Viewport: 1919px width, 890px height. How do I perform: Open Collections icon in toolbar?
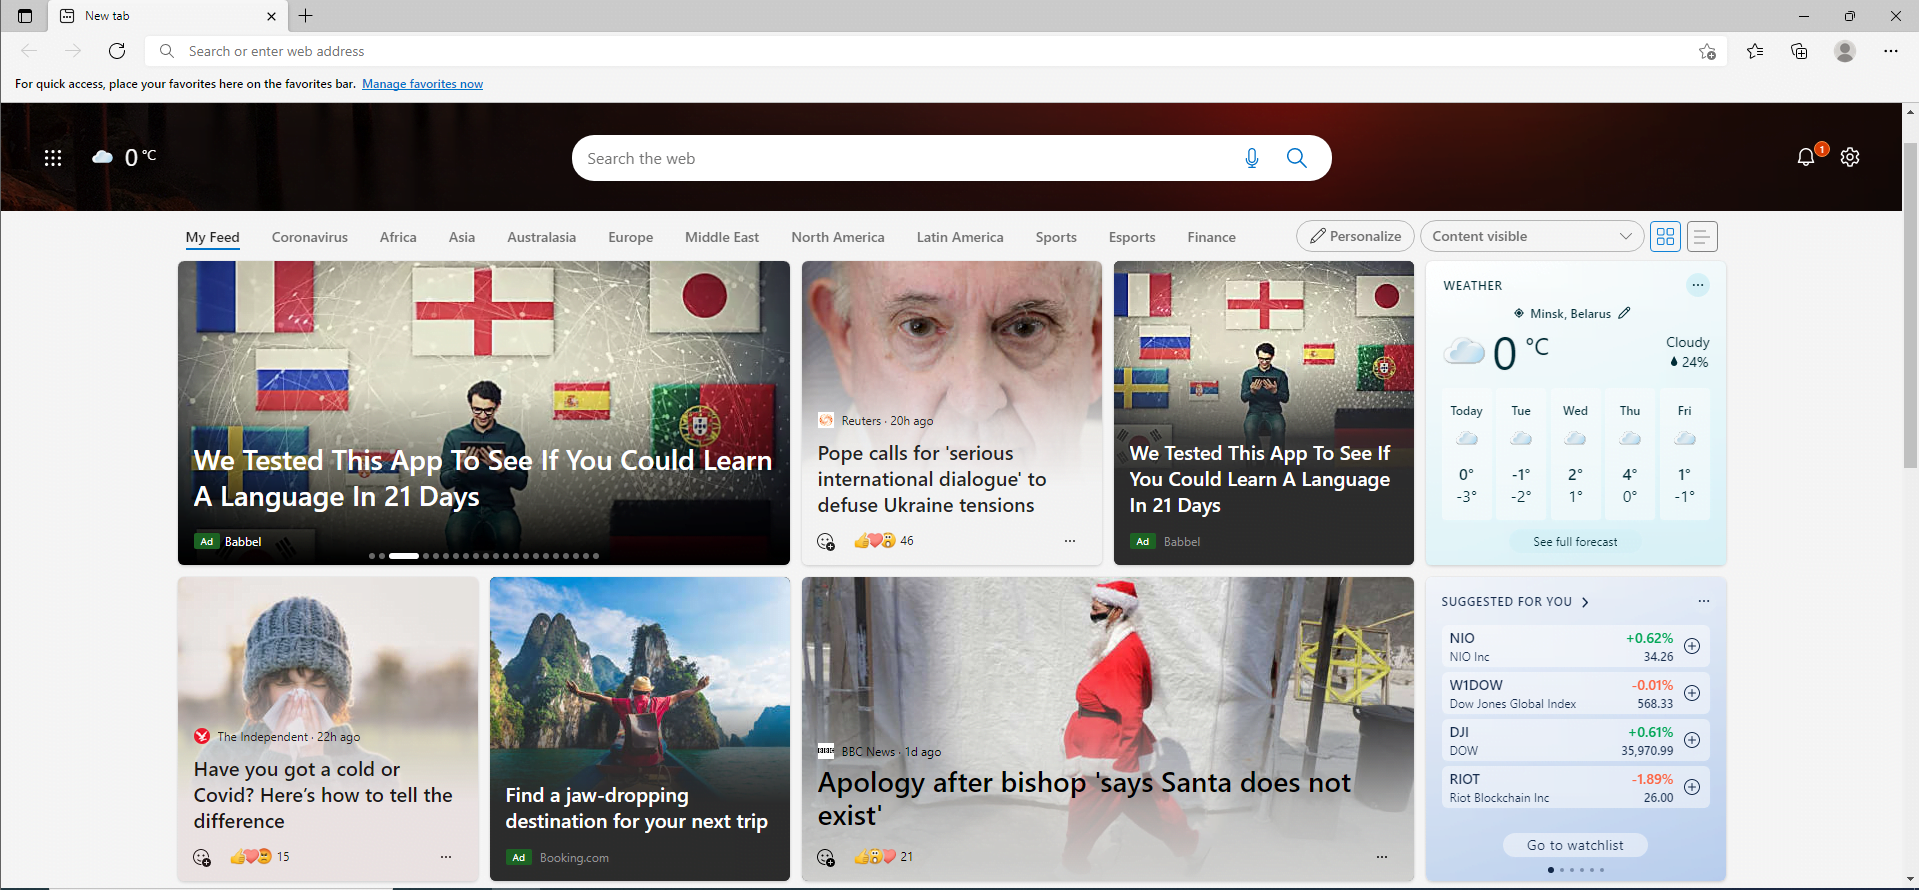coord(1799,51)
